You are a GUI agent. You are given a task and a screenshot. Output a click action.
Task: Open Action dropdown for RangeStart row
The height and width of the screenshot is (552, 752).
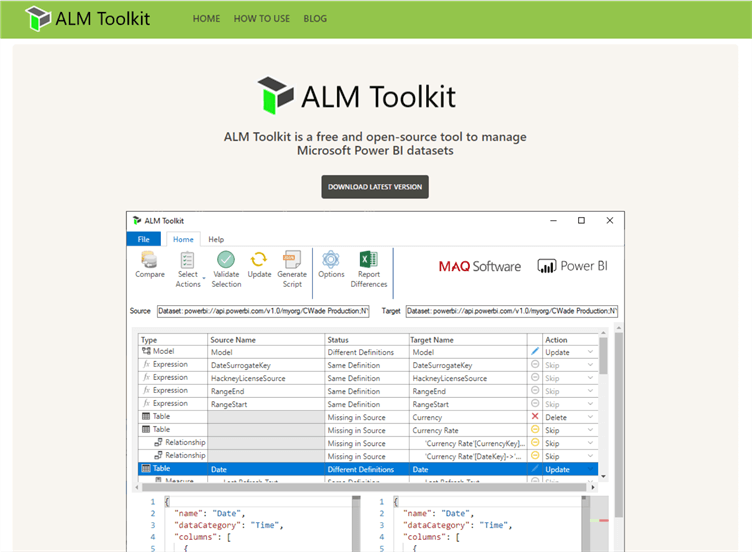(x=590, y=404)
